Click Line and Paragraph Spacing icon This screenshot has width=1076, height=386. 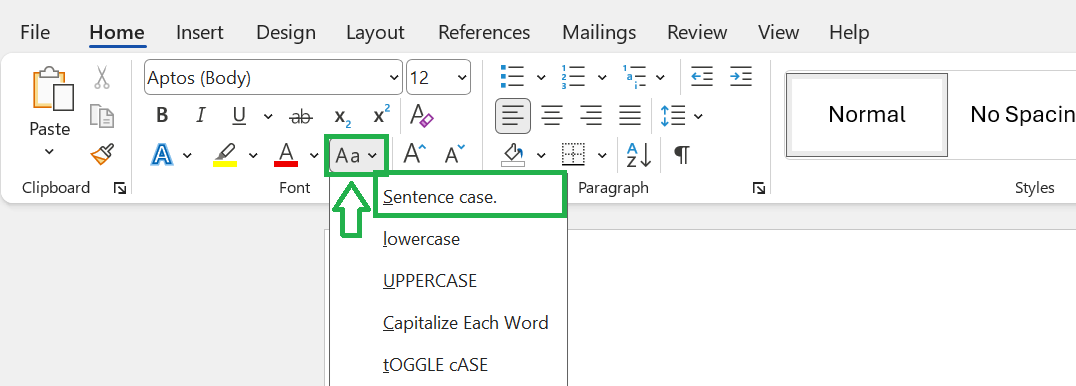click(x=672, y=116)
